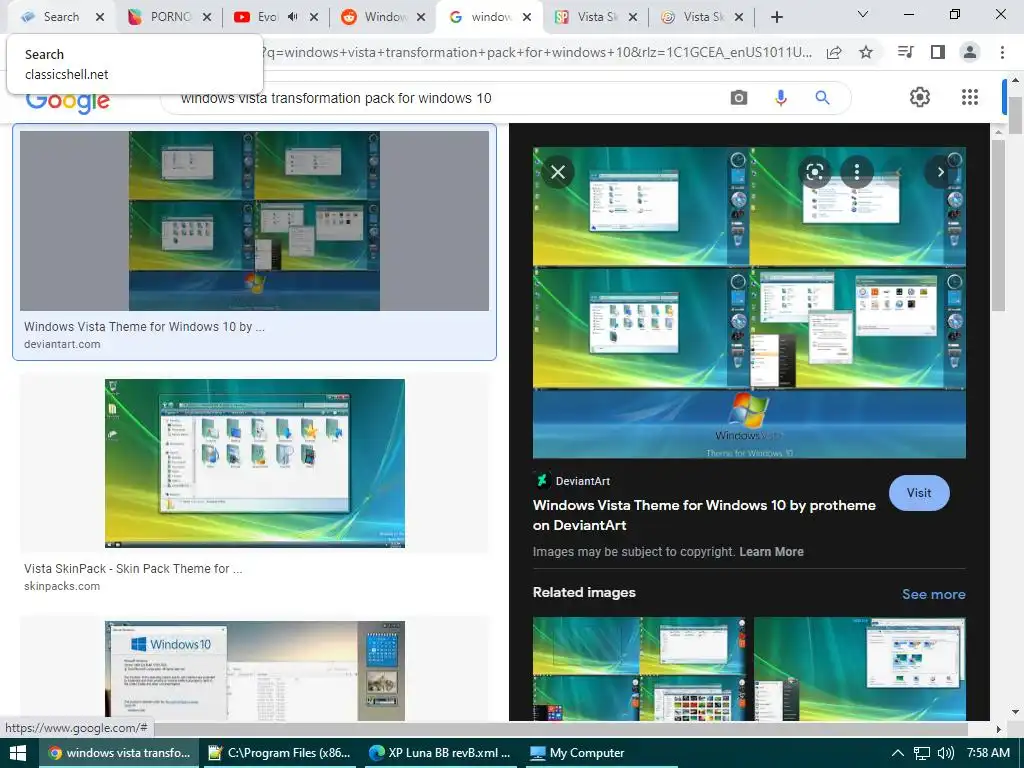Show hidden system tray icons
This screenshot has height=768, width=1024.
(898, 753)
